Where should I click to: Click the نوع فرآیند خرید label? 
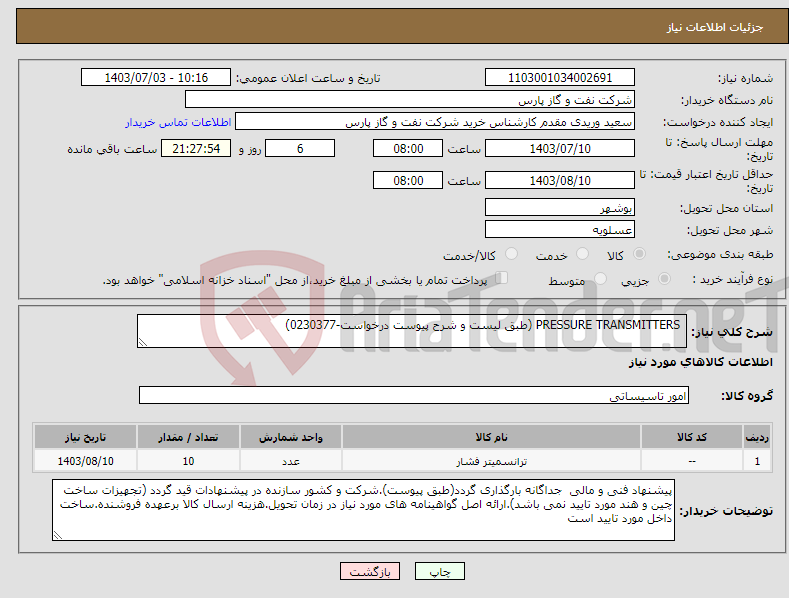(733, 279)
